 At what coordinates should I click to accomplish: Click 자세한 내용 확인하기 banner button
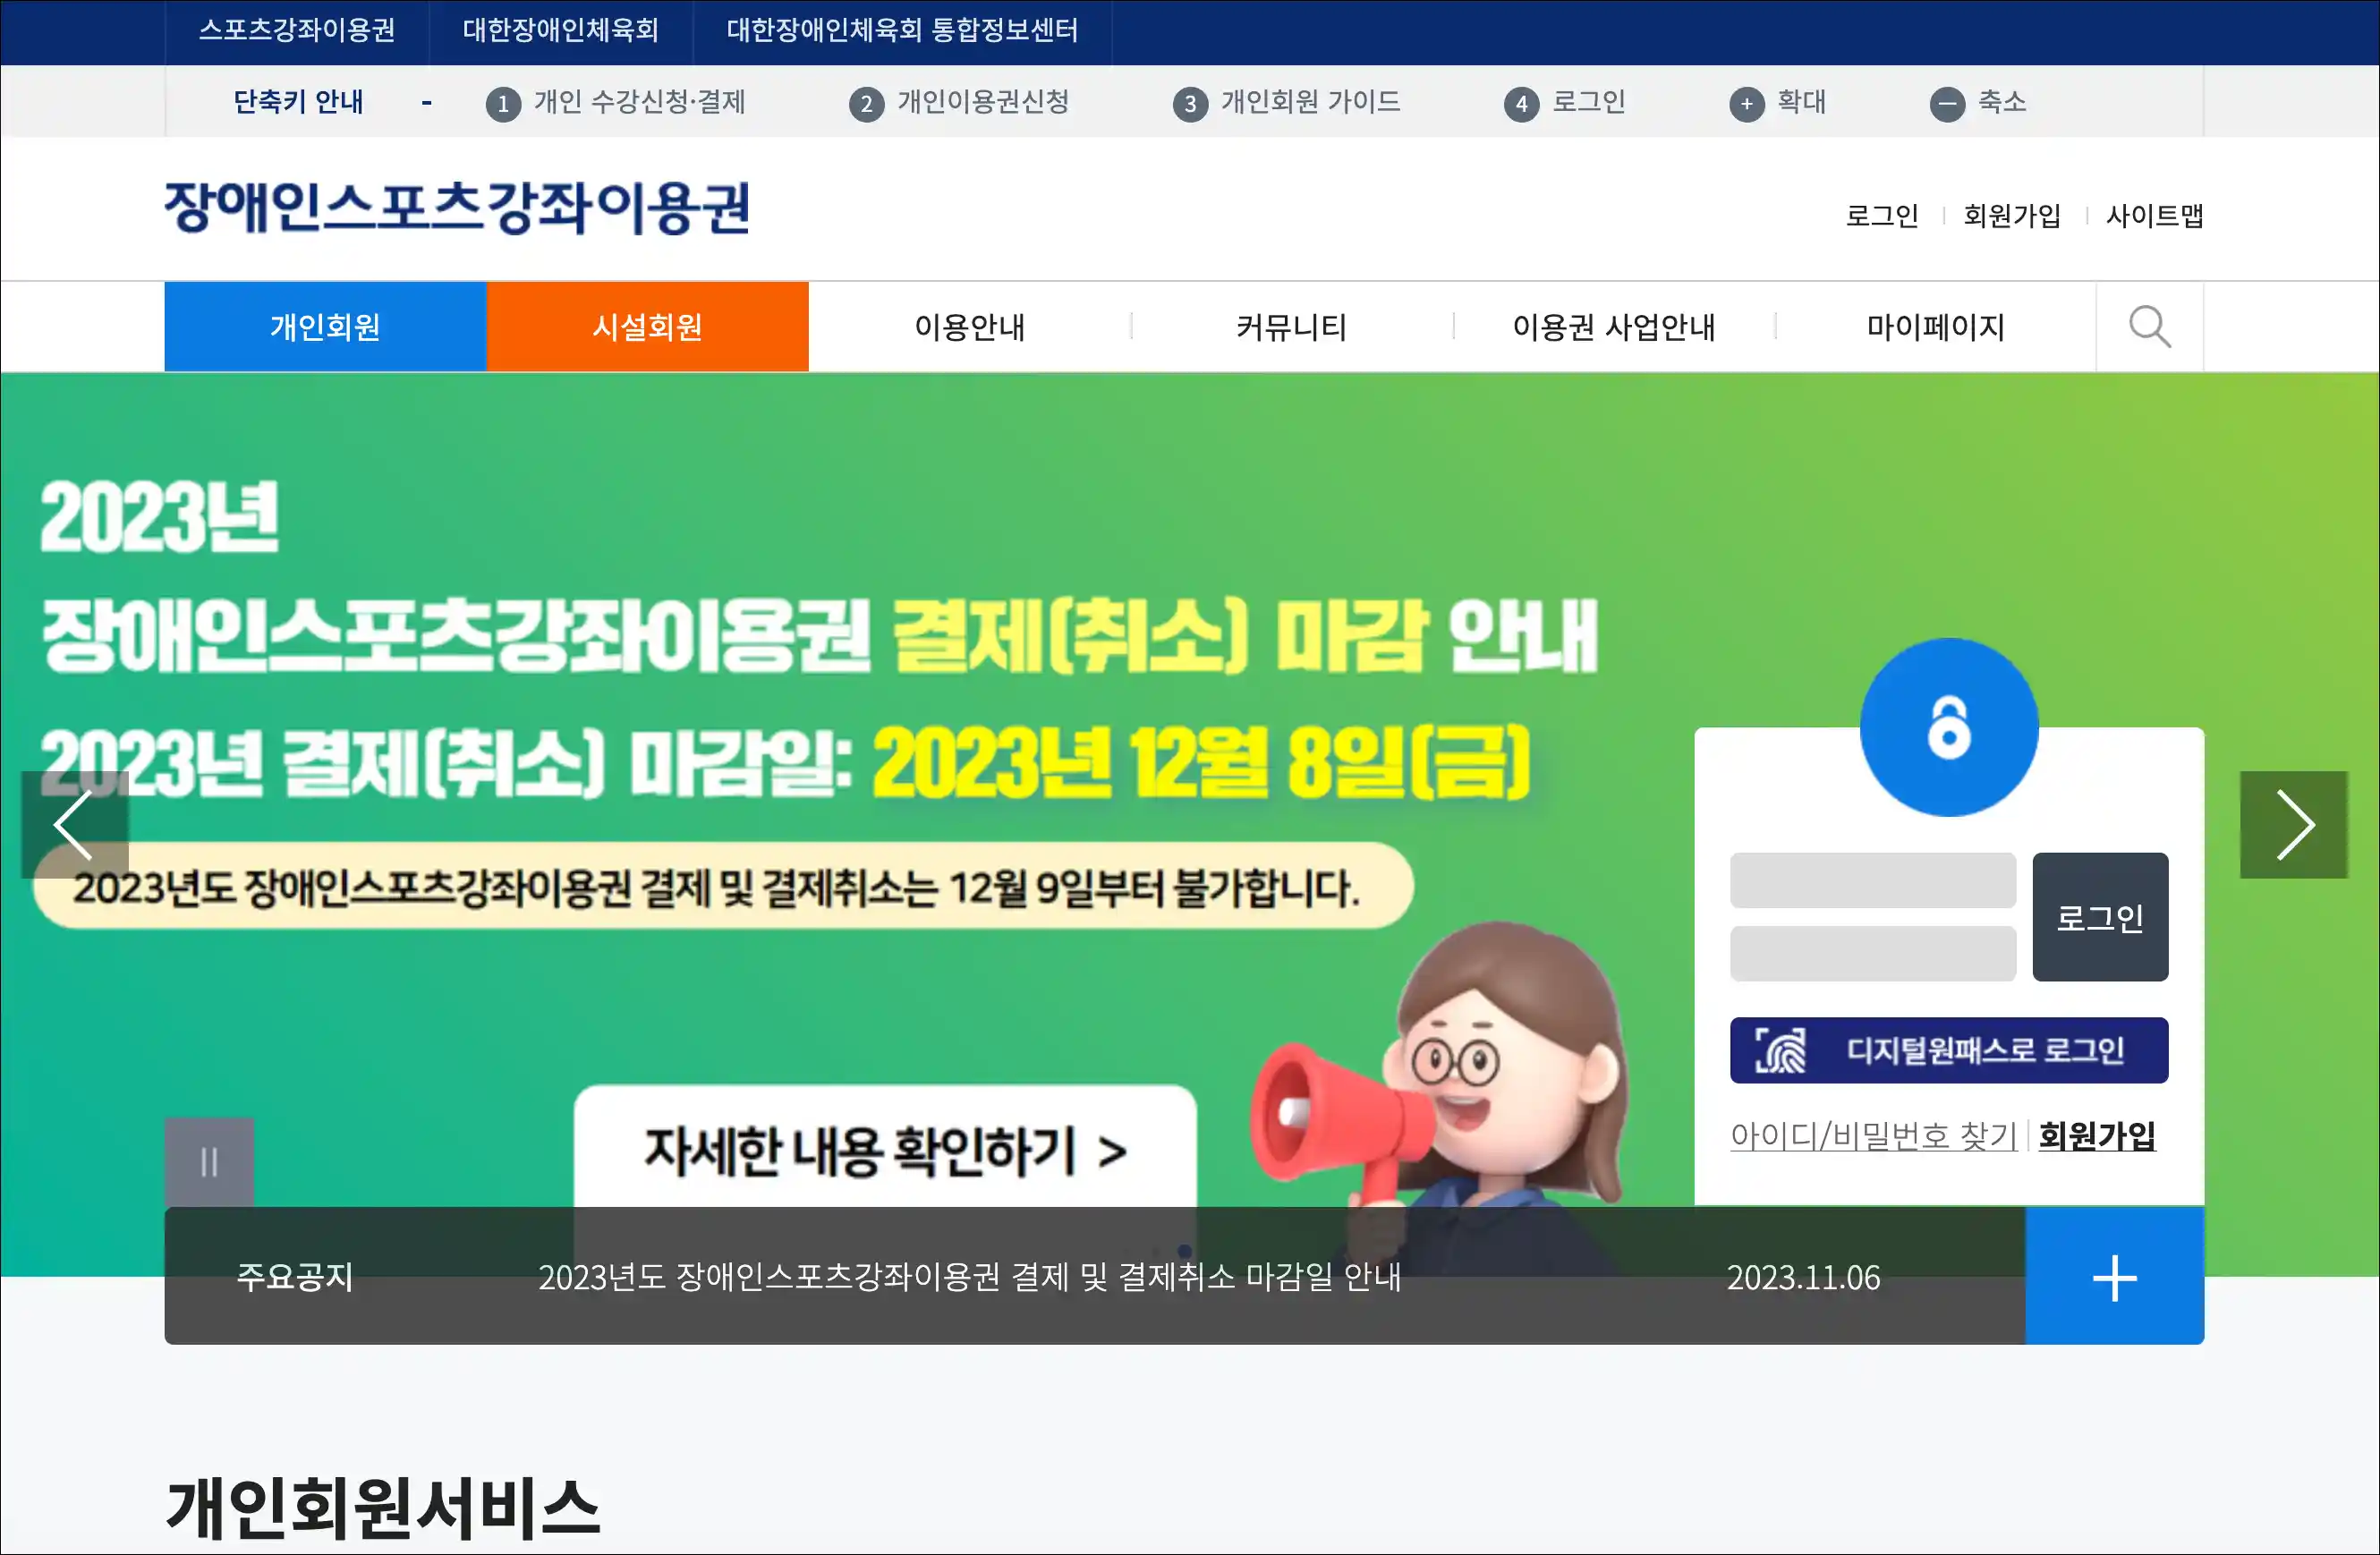[885, 1148]
